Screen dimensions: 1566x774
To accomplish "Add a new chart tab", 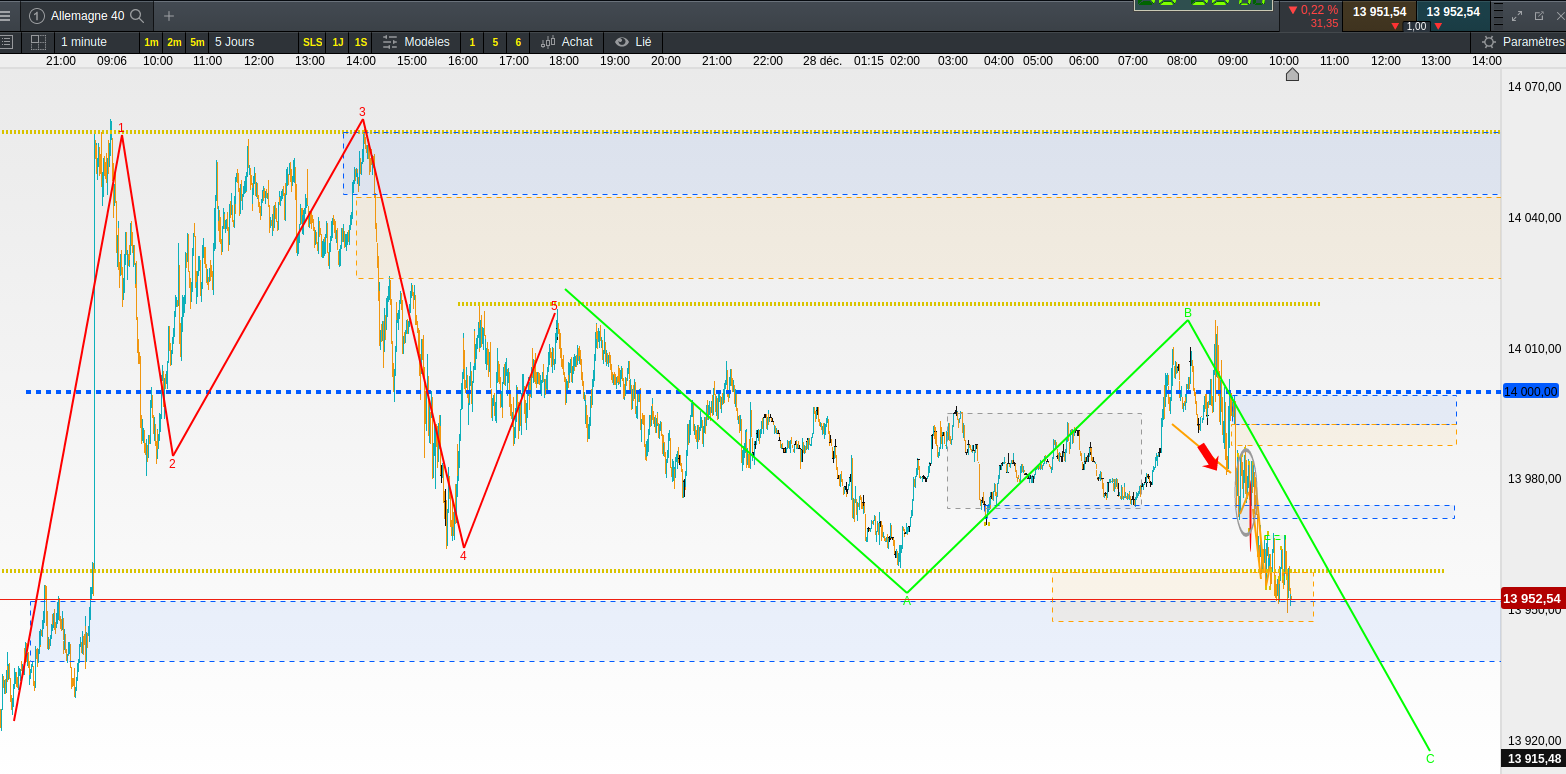I will point(168,16).
